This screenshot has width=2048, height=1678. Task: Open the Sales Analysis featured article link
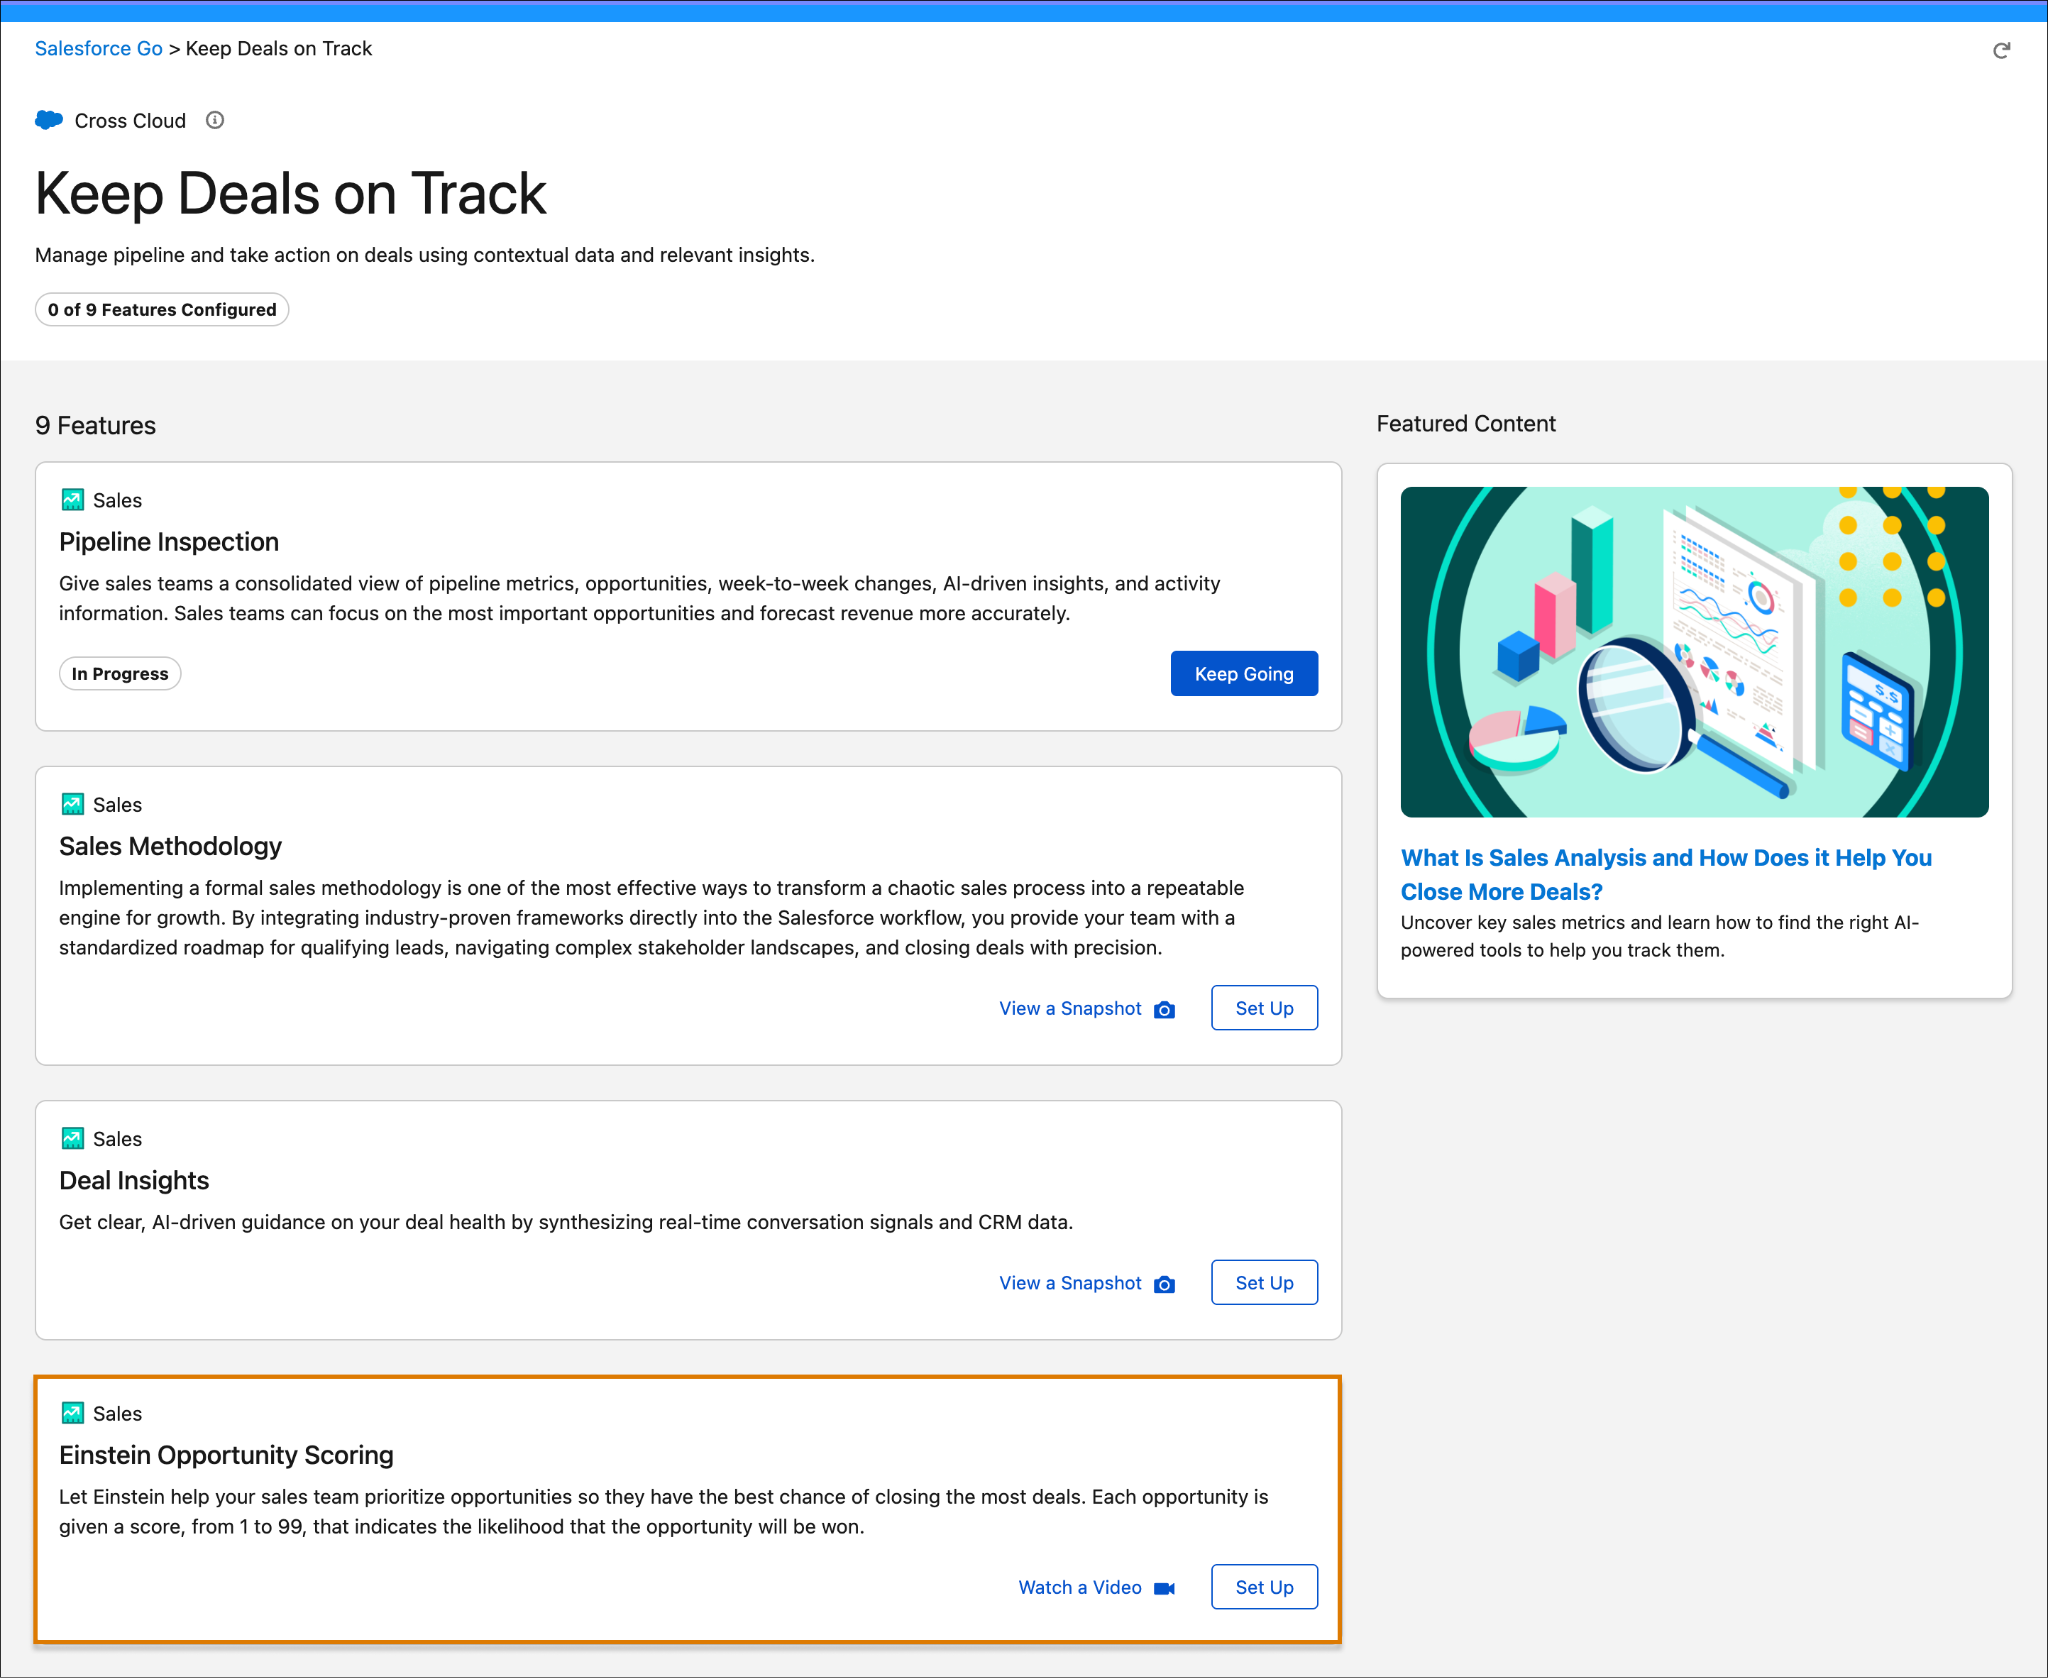coord(1666,874)
